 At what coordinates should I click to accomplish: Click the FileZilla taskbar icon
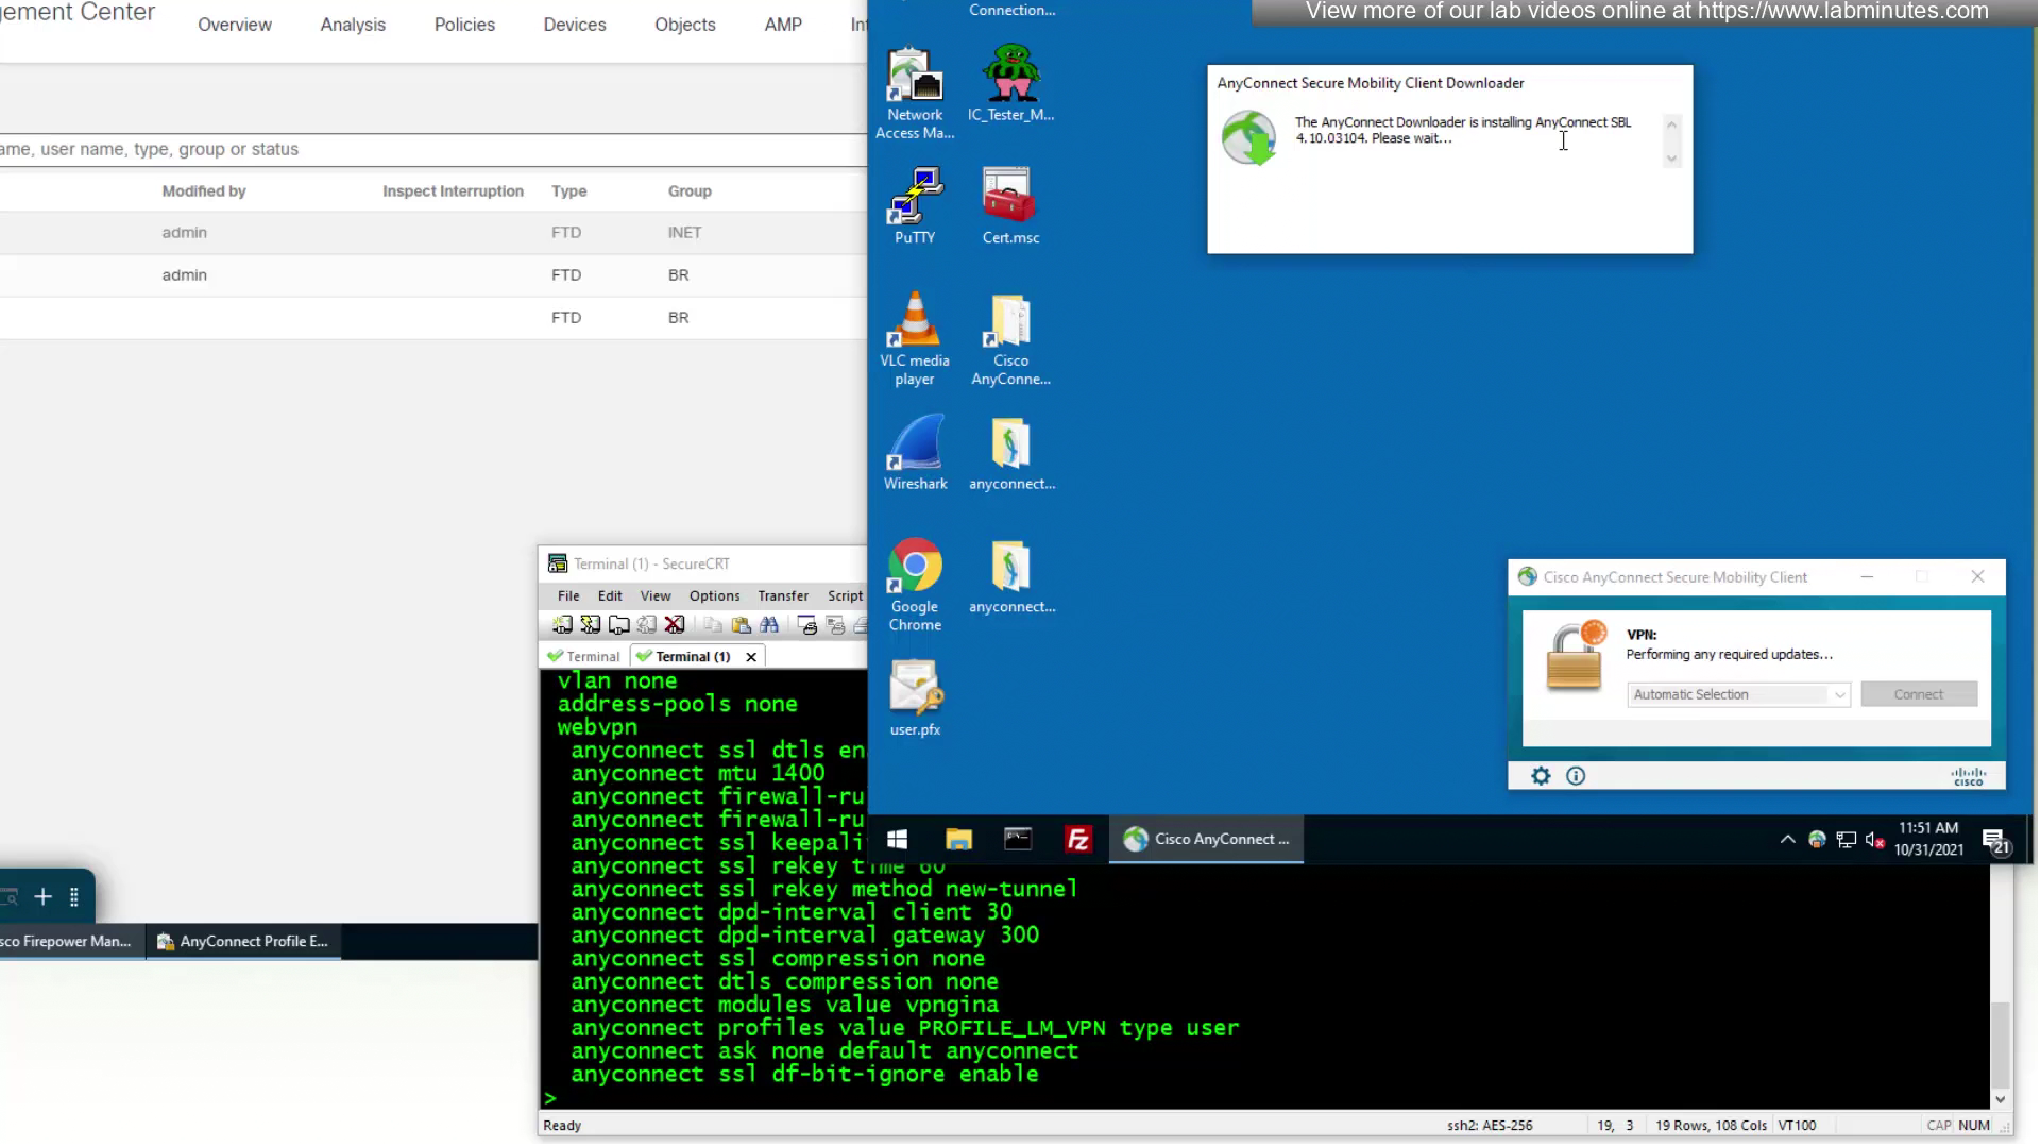click(x=1078, y=839)
